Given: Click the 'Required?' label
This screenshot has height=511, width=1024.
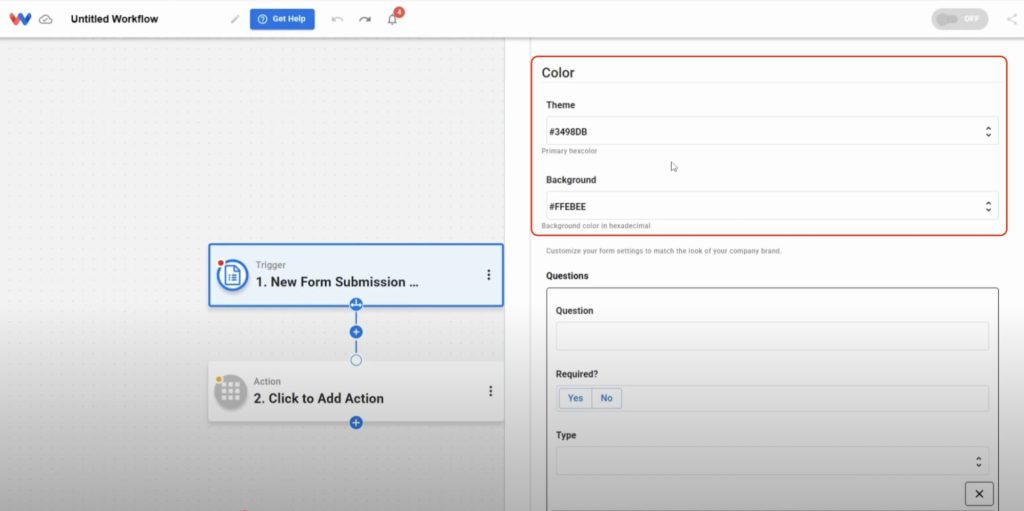Looking at the screenshot, I should (577, 374).
